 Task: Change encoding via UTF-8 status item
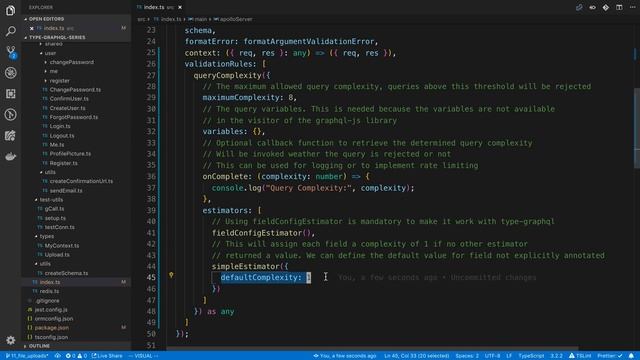pyautogui.click(x=493, y=356)
